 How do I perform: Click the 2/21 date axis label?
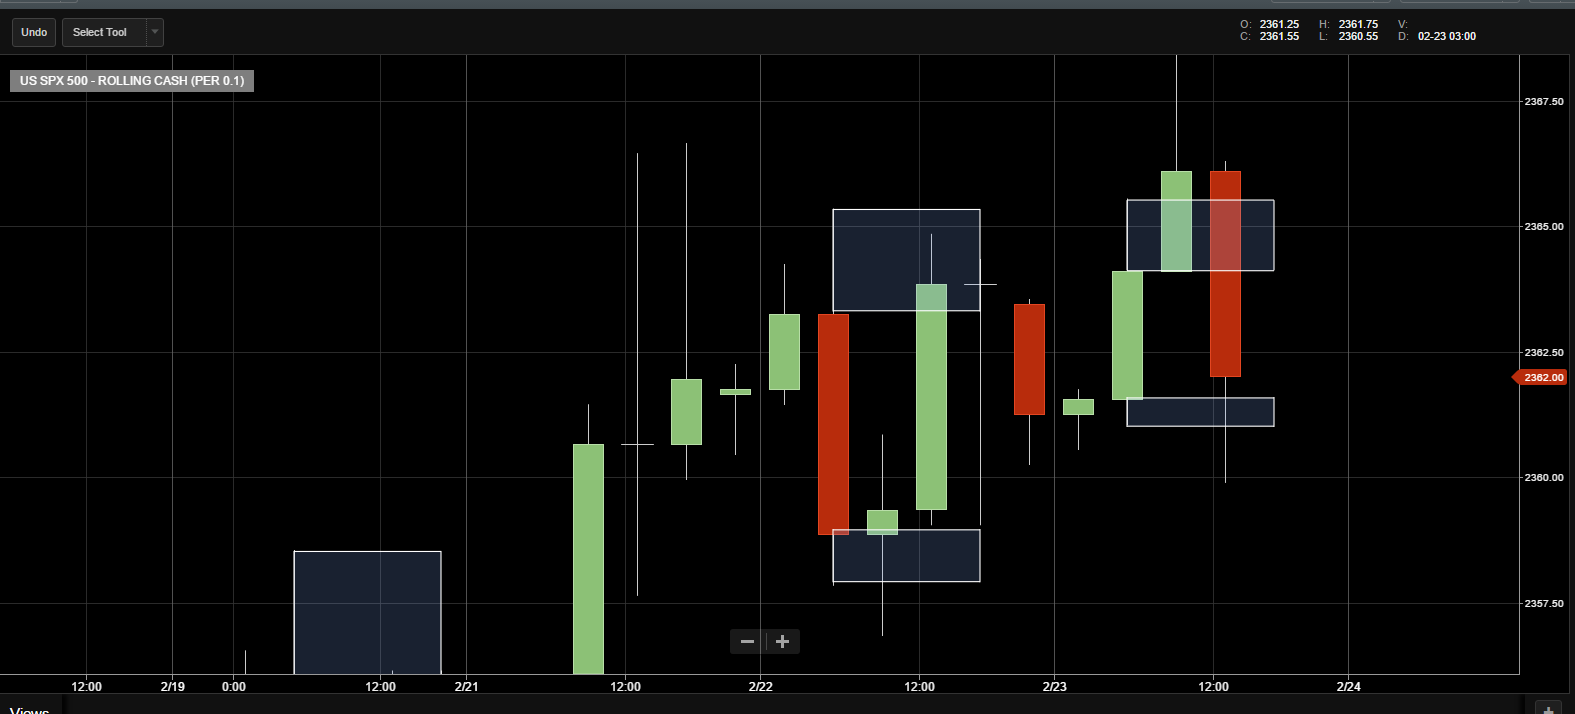(x=466, y=686)
